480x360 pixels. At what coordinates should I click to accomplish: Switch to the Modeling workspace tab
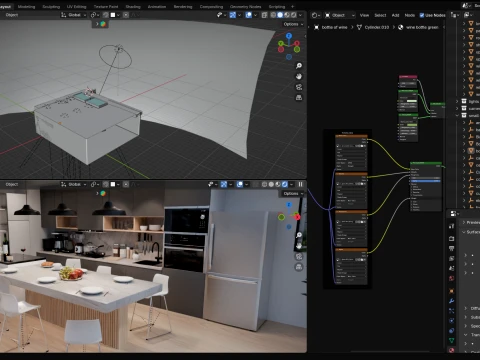26,6
